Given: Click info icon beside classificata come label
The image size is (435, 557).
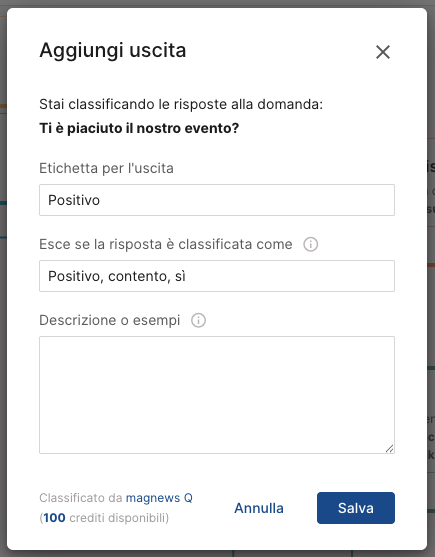Looking at the screenshot, I should tap(310, 244).
